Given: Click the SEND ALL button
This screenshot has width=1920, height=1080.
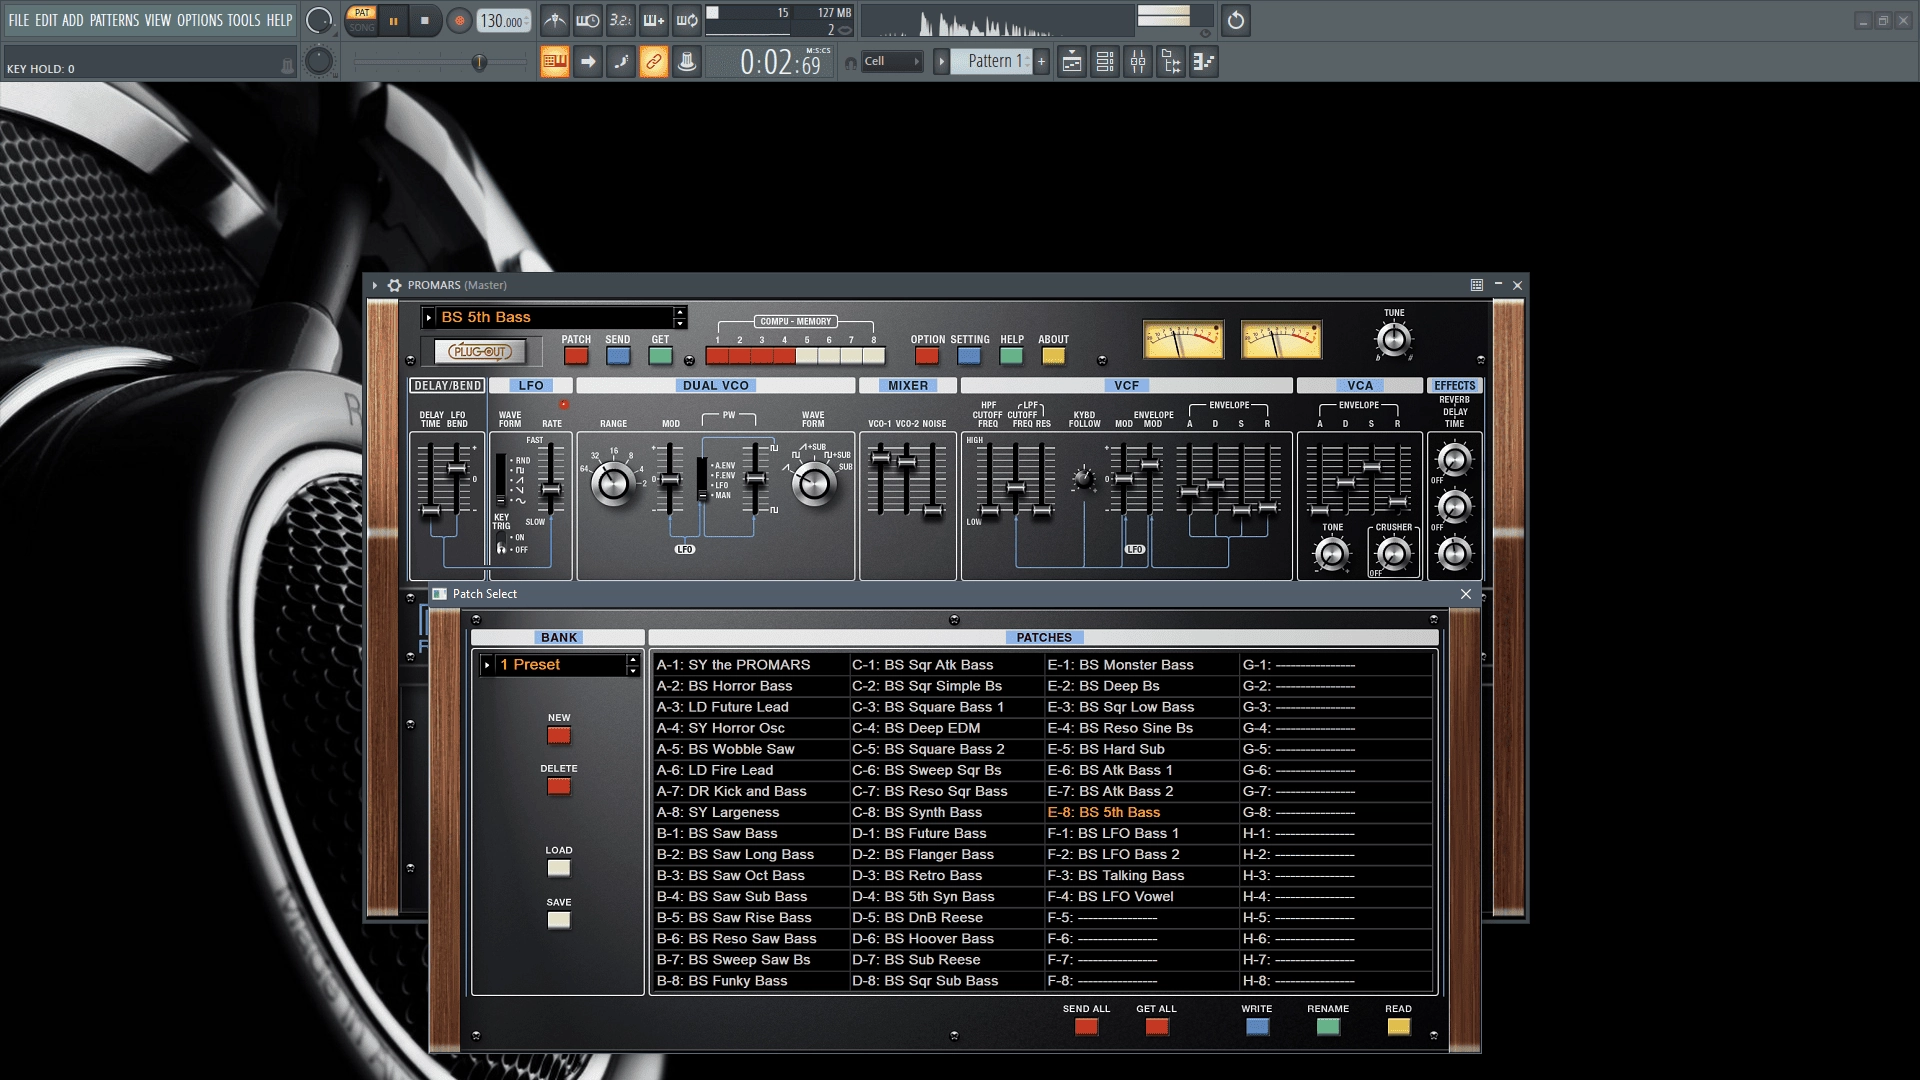Looking at the screenshot, I should pyautogui.click(x=1086, y=1026).
